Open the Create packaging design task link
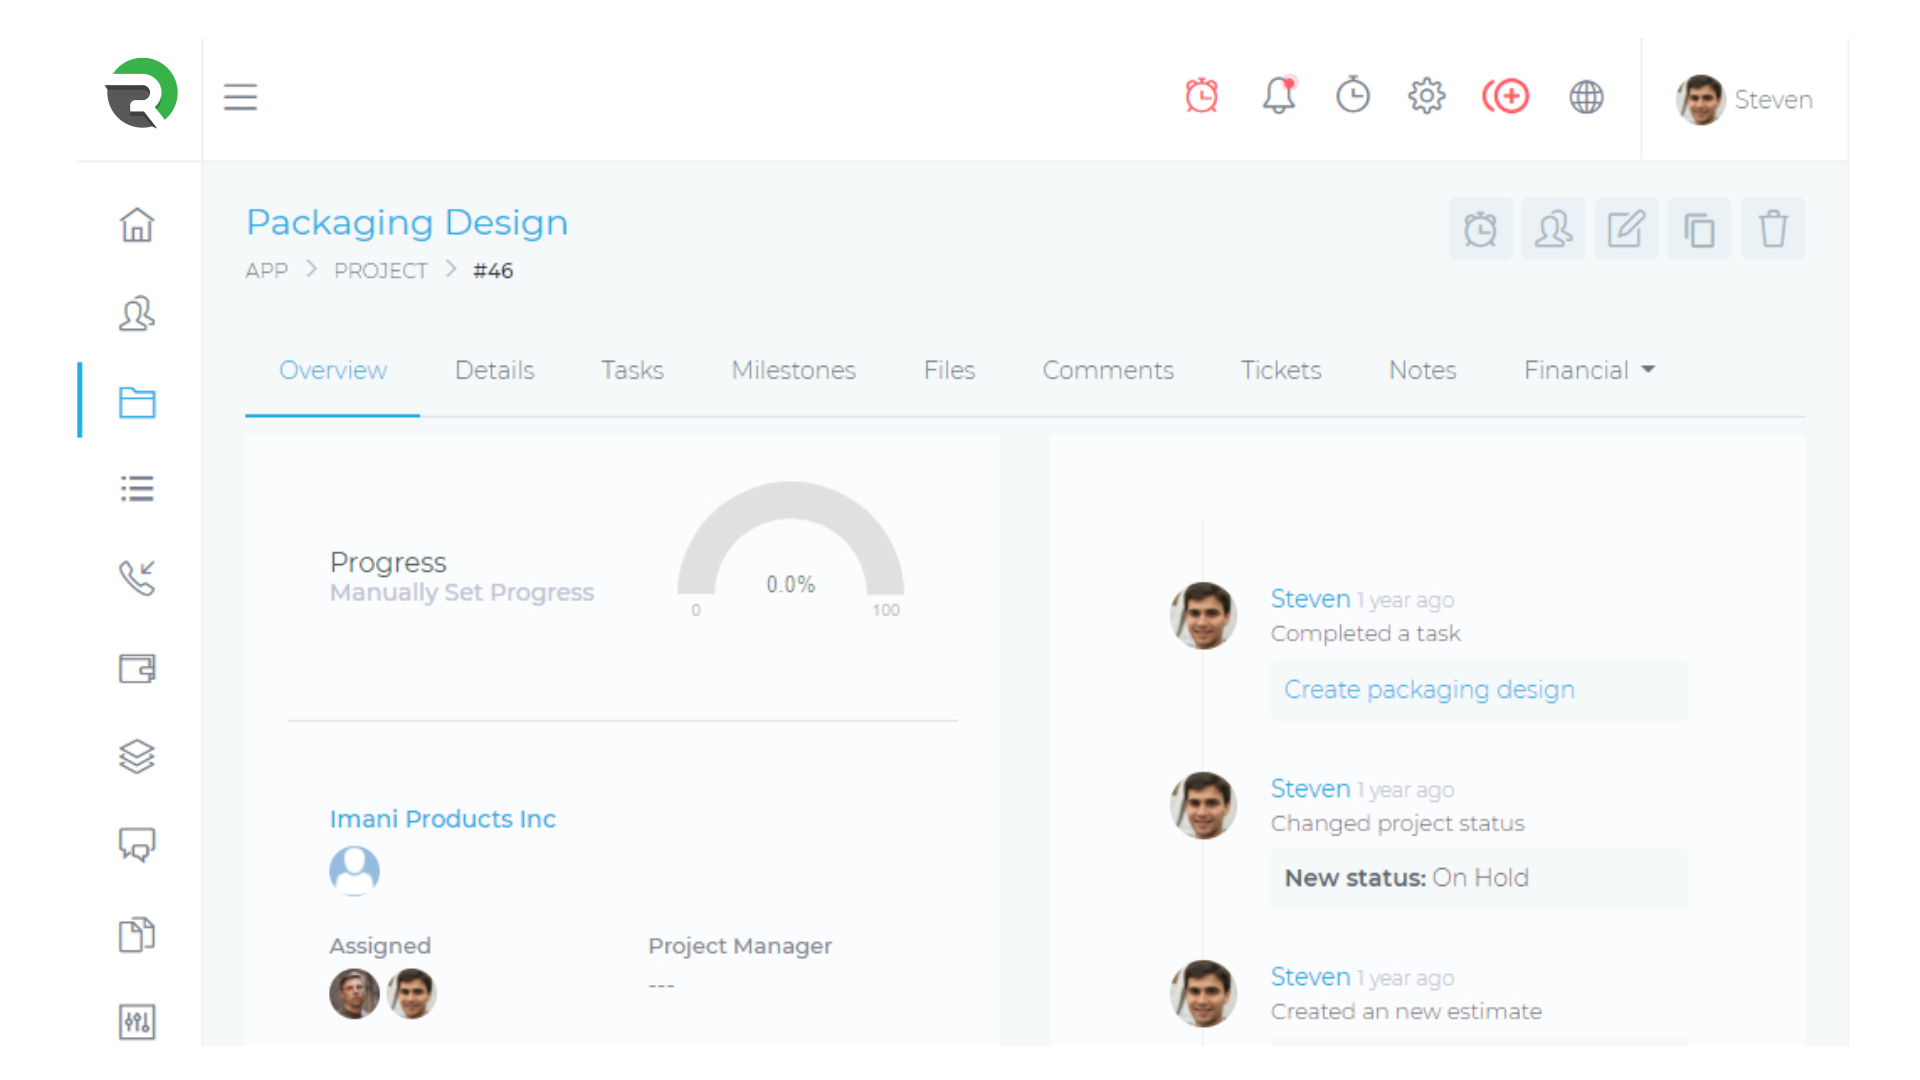 pyautogui.click(x=1429, y=690)
